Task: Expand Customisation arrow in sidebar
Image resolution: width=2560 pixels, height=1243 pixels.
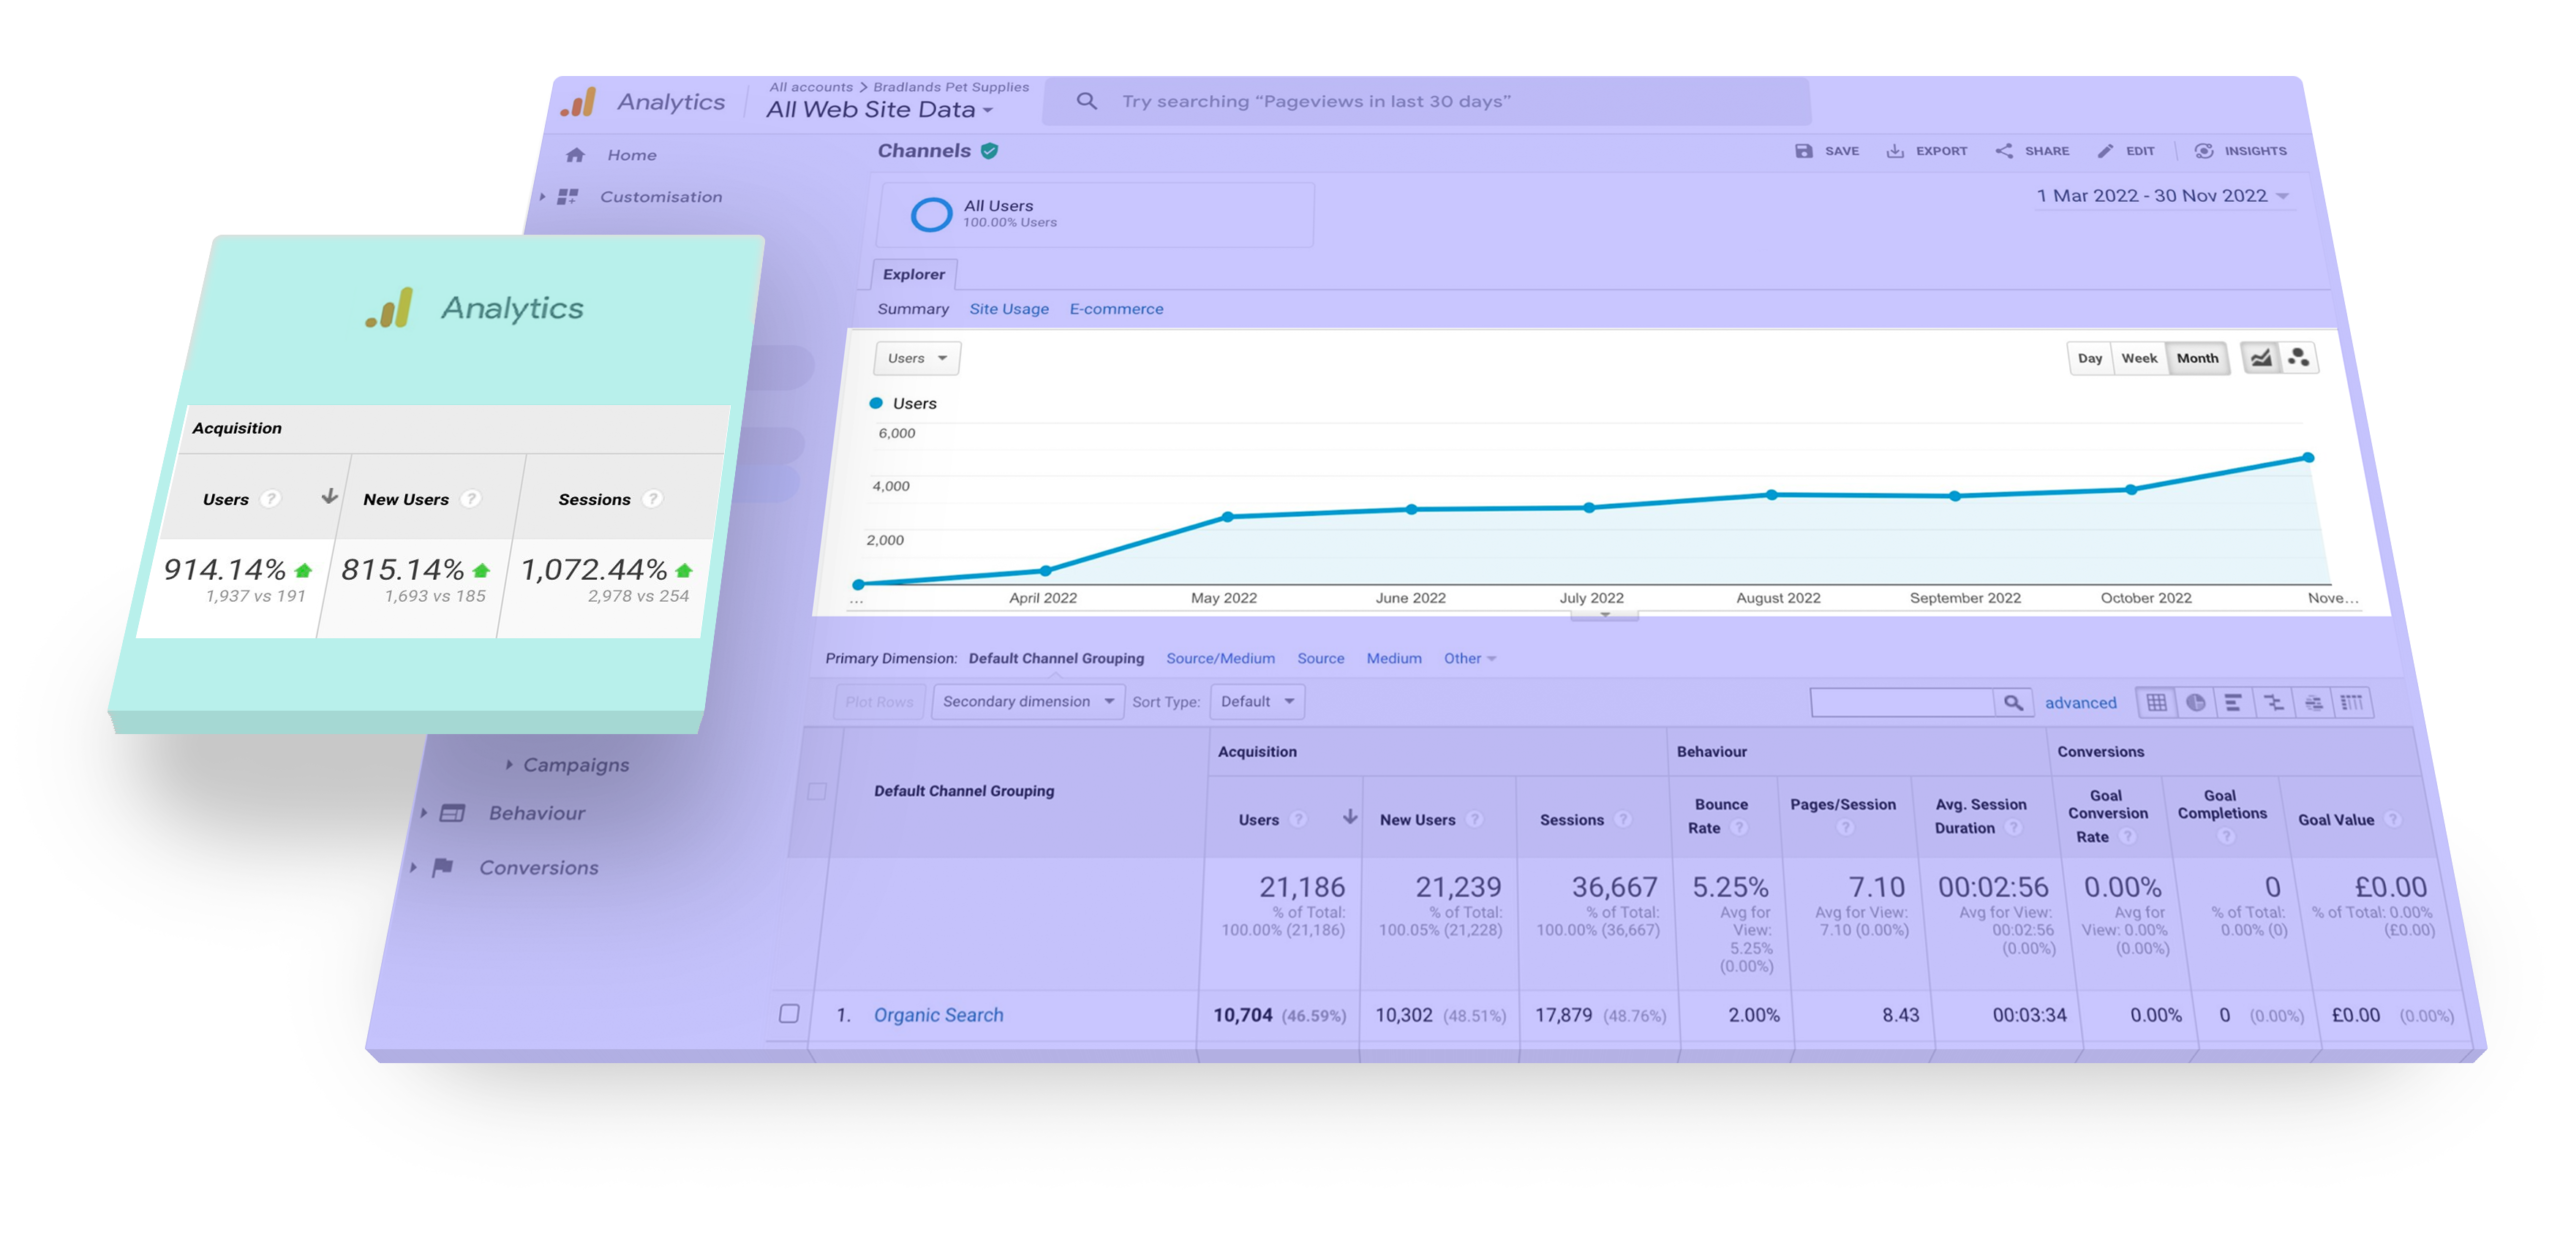Action: tap(542, 197)
